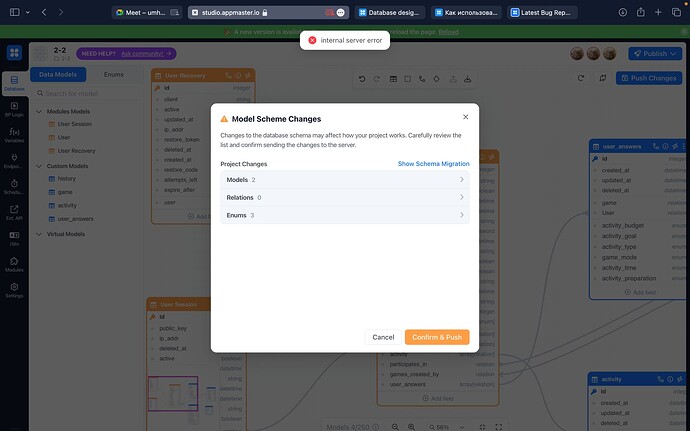Image resolution: width=690 pixels, height=431 pixels.
Task: Select history model in tree
Action: tap(66, 179)
